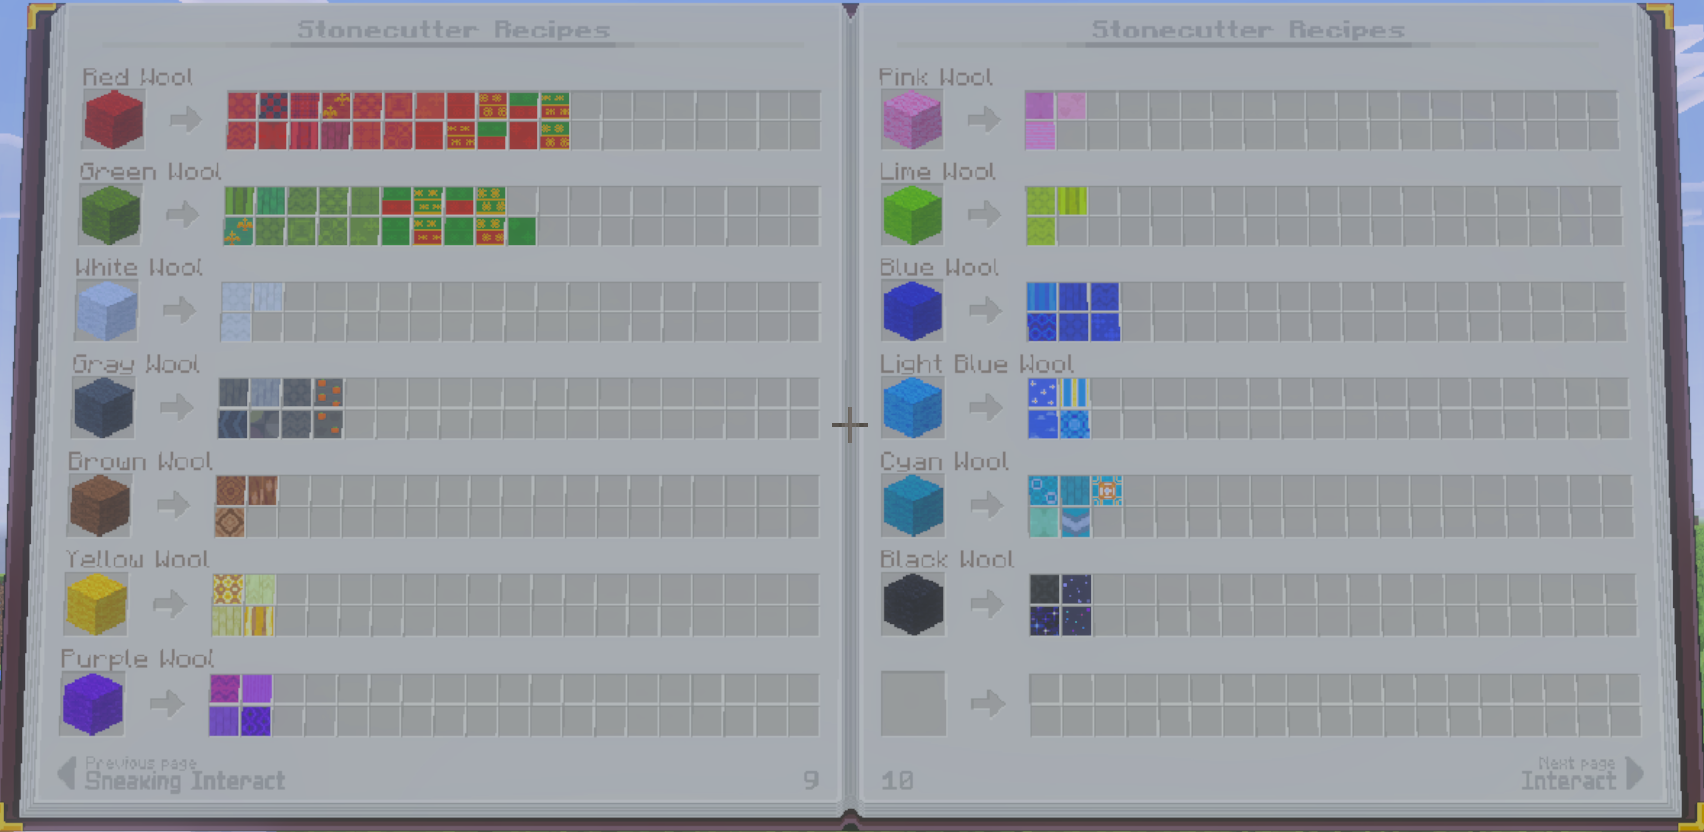Select first output variant in Black Wool row
Viewport: 1704px width, 832px height.
pos(1045,589)
